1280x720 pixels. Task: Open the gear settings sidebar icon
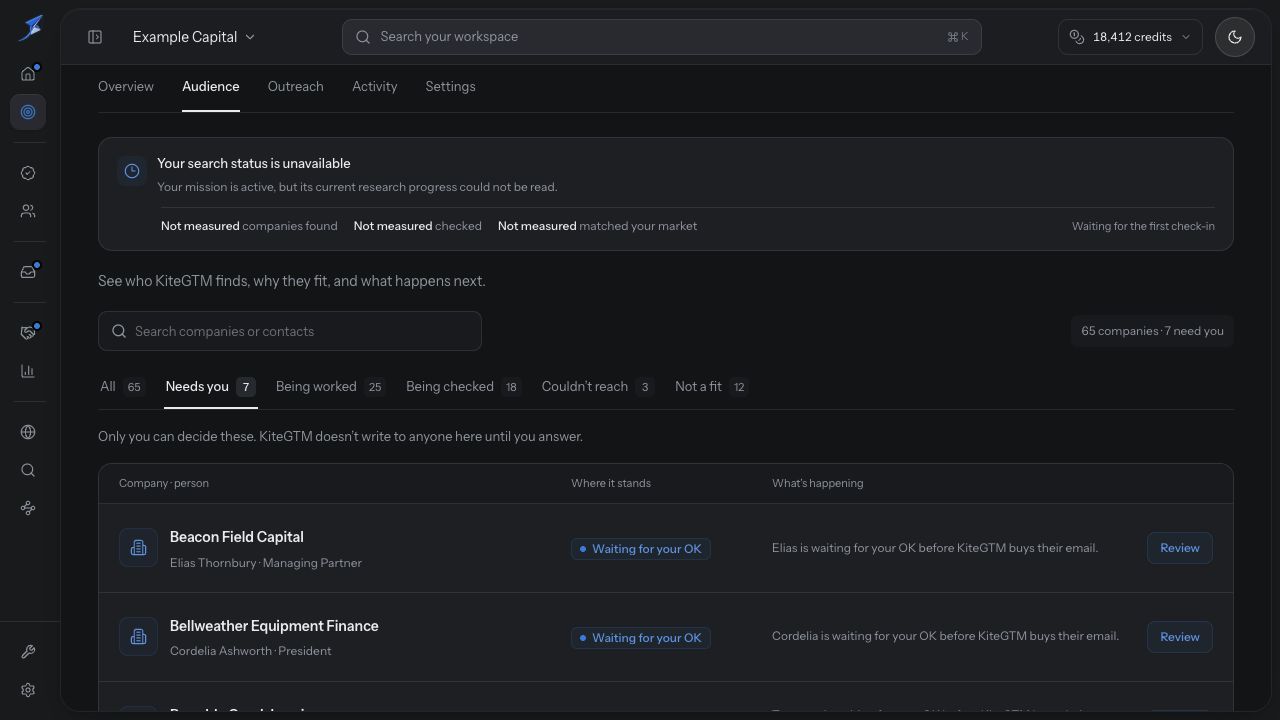click(x=28, y=690)
